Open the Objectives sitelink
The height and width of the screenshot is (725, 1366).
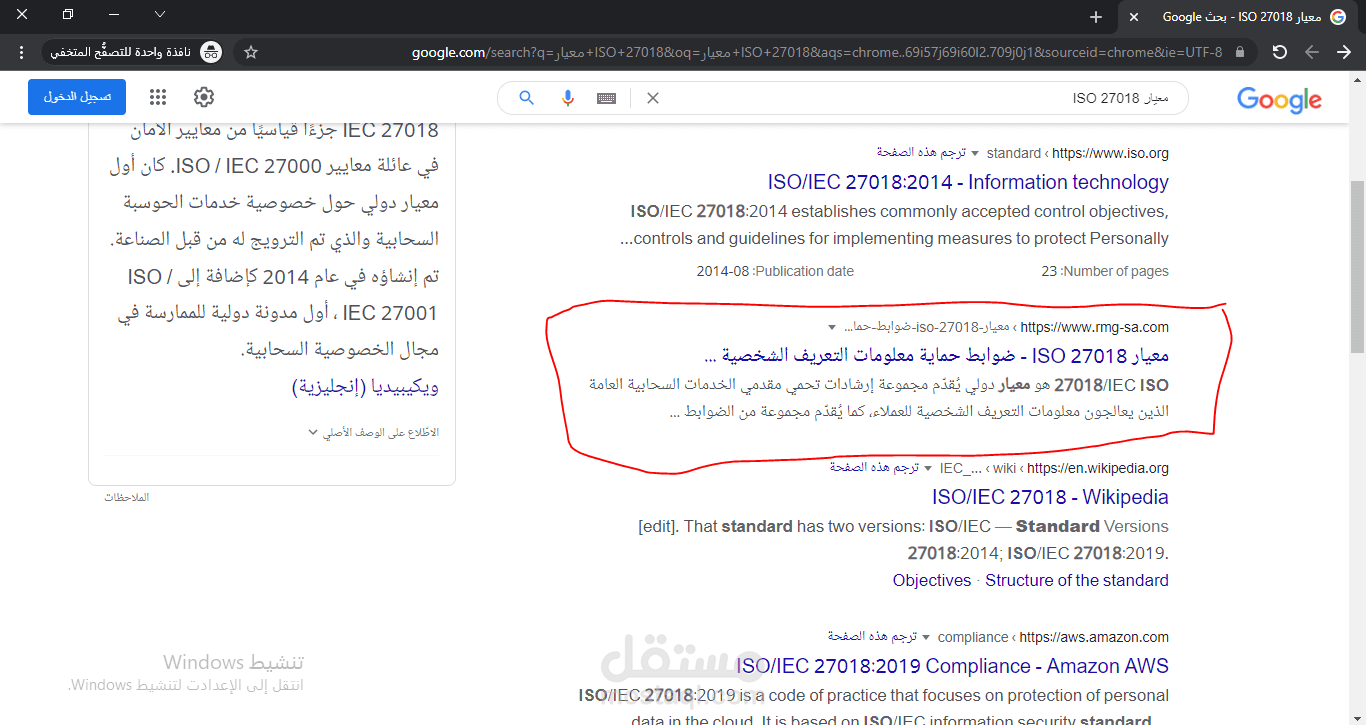click(932, 580)
